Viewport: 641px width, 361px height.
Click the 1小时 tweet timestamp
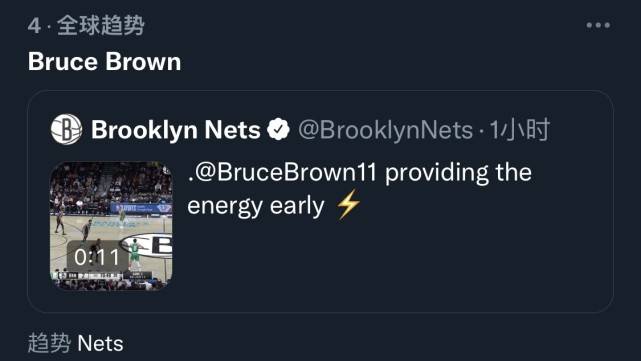[x=519, y=130]
